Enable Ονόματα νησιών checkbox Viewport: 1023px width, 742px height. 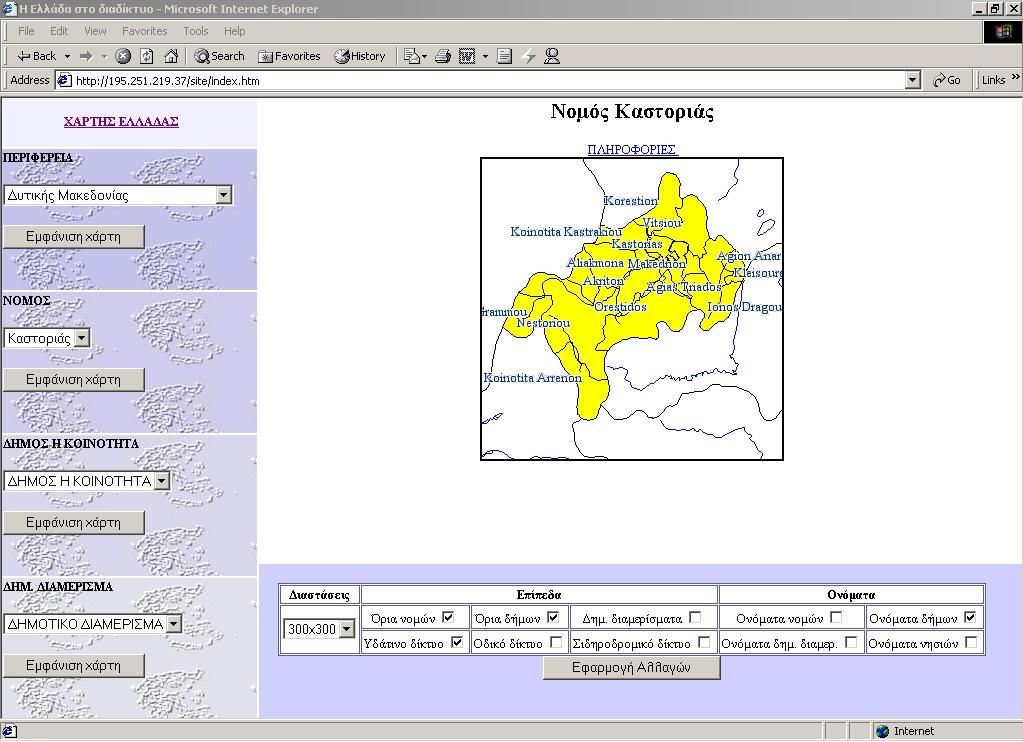(x=971, y=642)
